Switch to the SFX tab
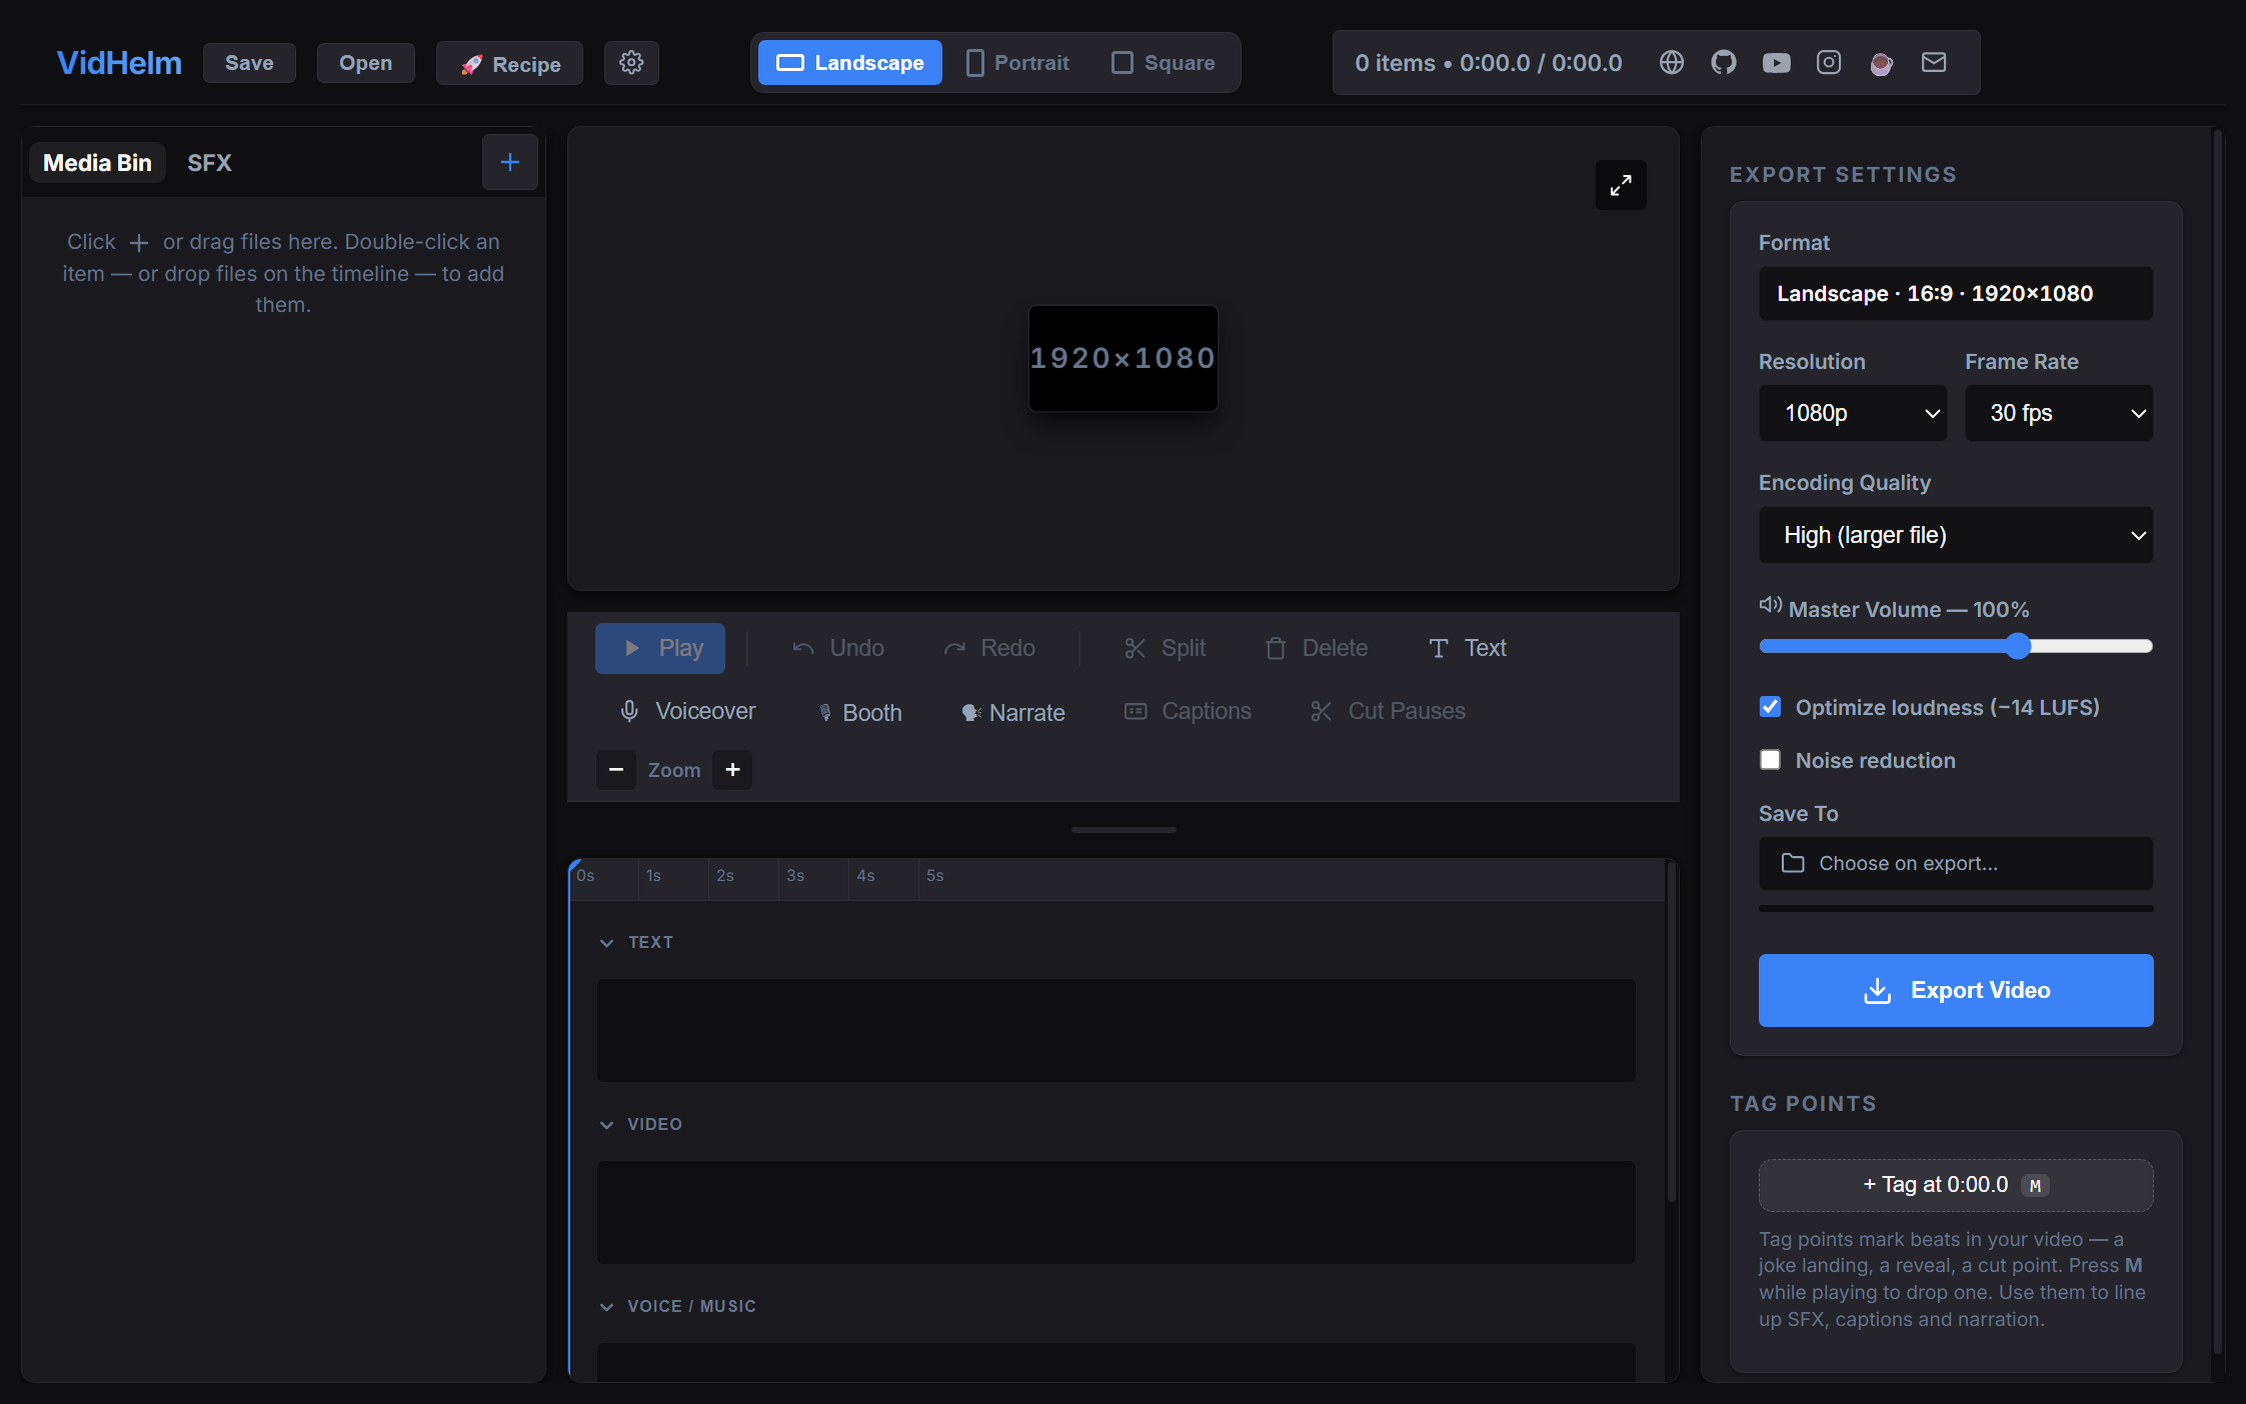 (209, 163)
